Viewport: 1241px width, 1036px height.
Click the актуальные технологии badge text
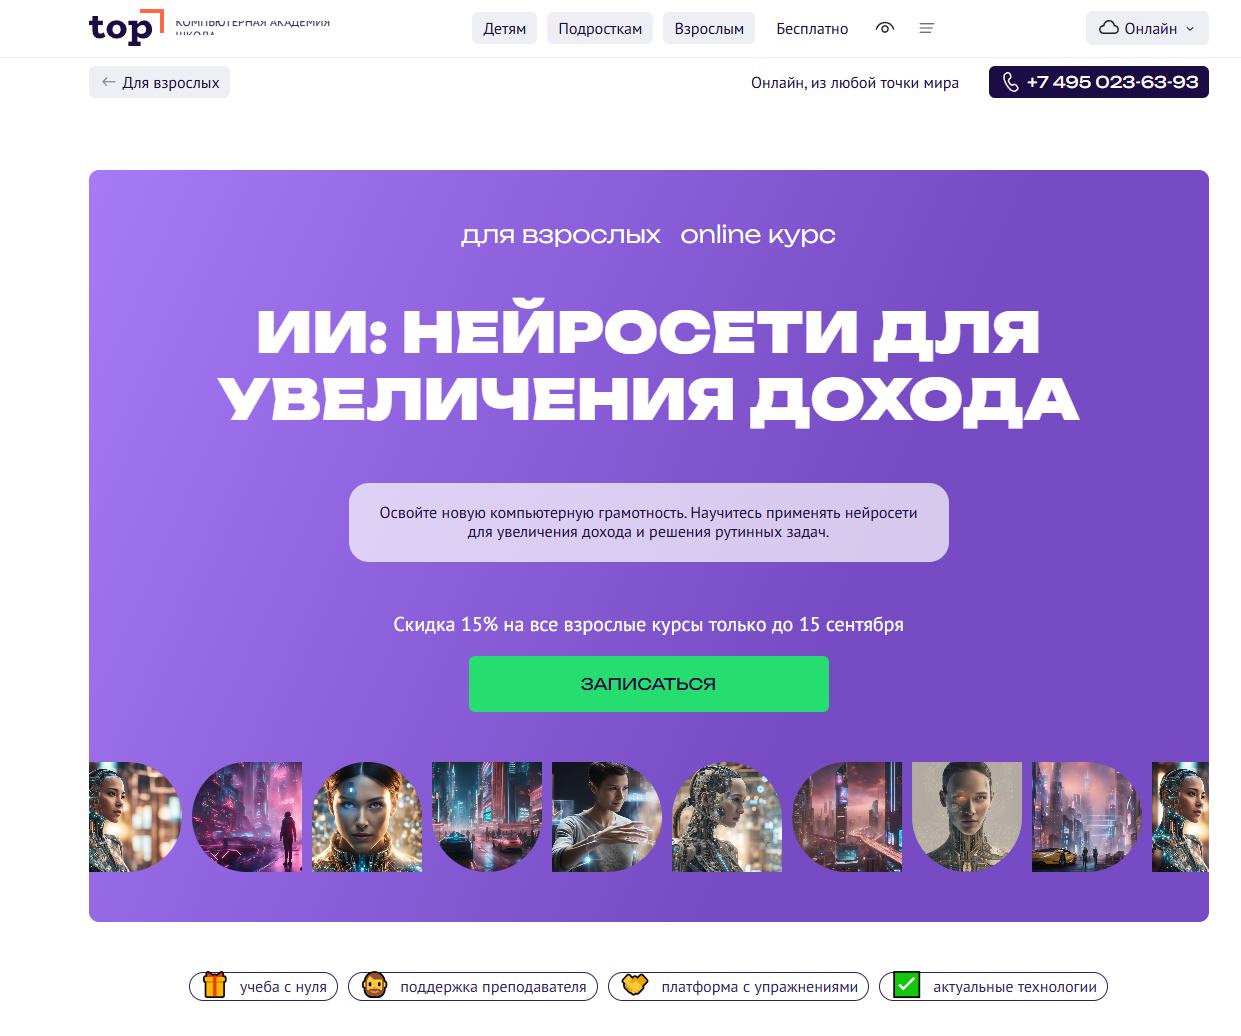pos(1015,986)
